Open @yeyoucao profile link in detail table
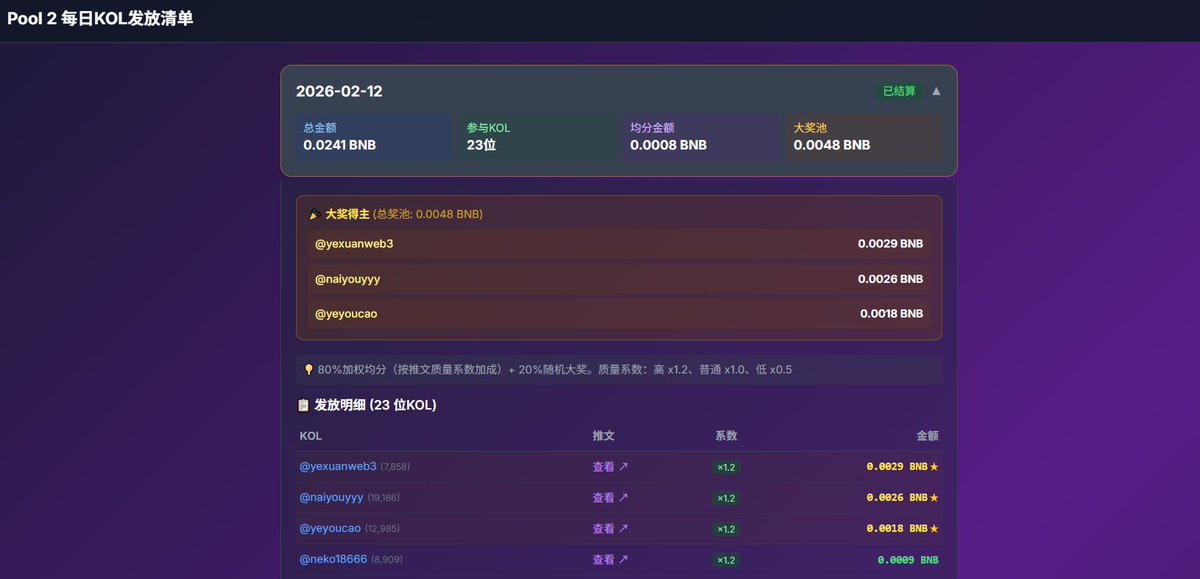The height and width of the screenshot is (579, 1200). [330, 528]
